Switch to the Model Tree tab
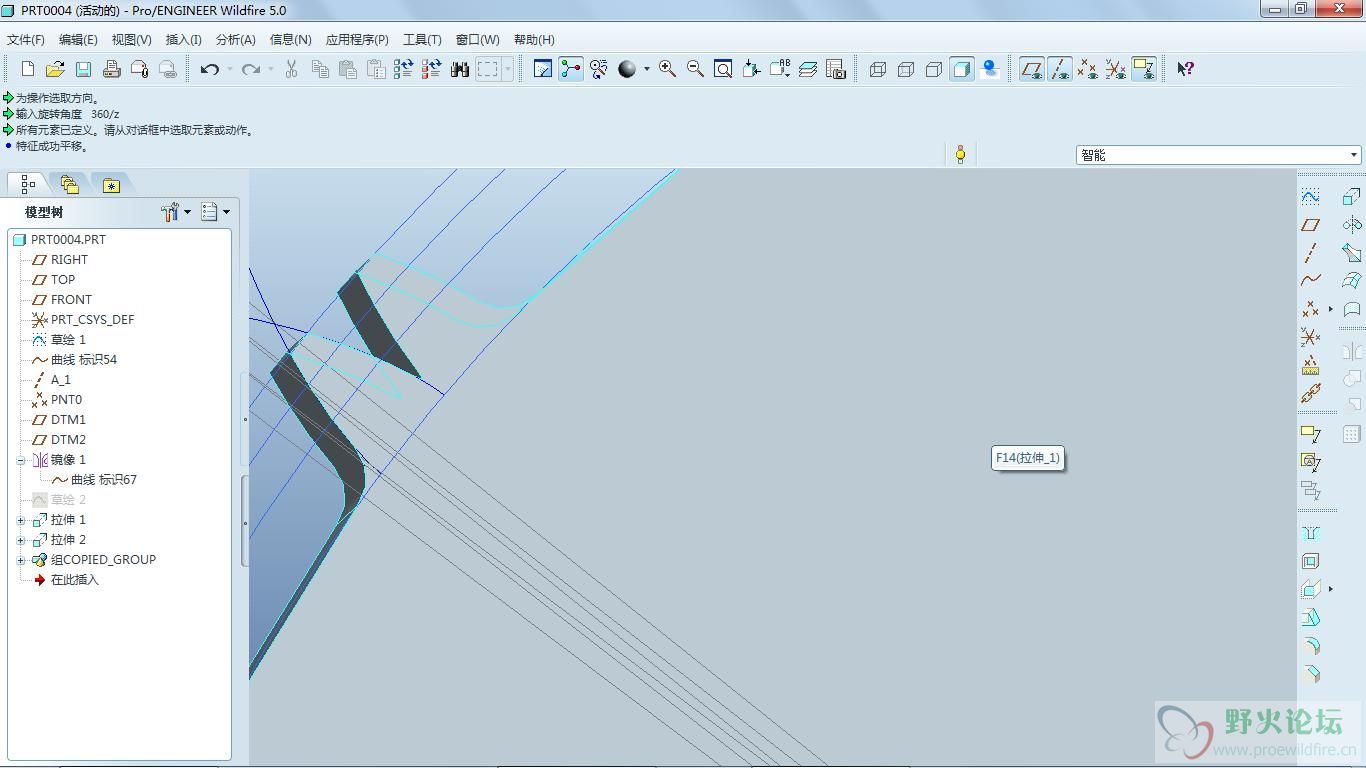Viewport: 1366px width, 768px height. [27, 184]
